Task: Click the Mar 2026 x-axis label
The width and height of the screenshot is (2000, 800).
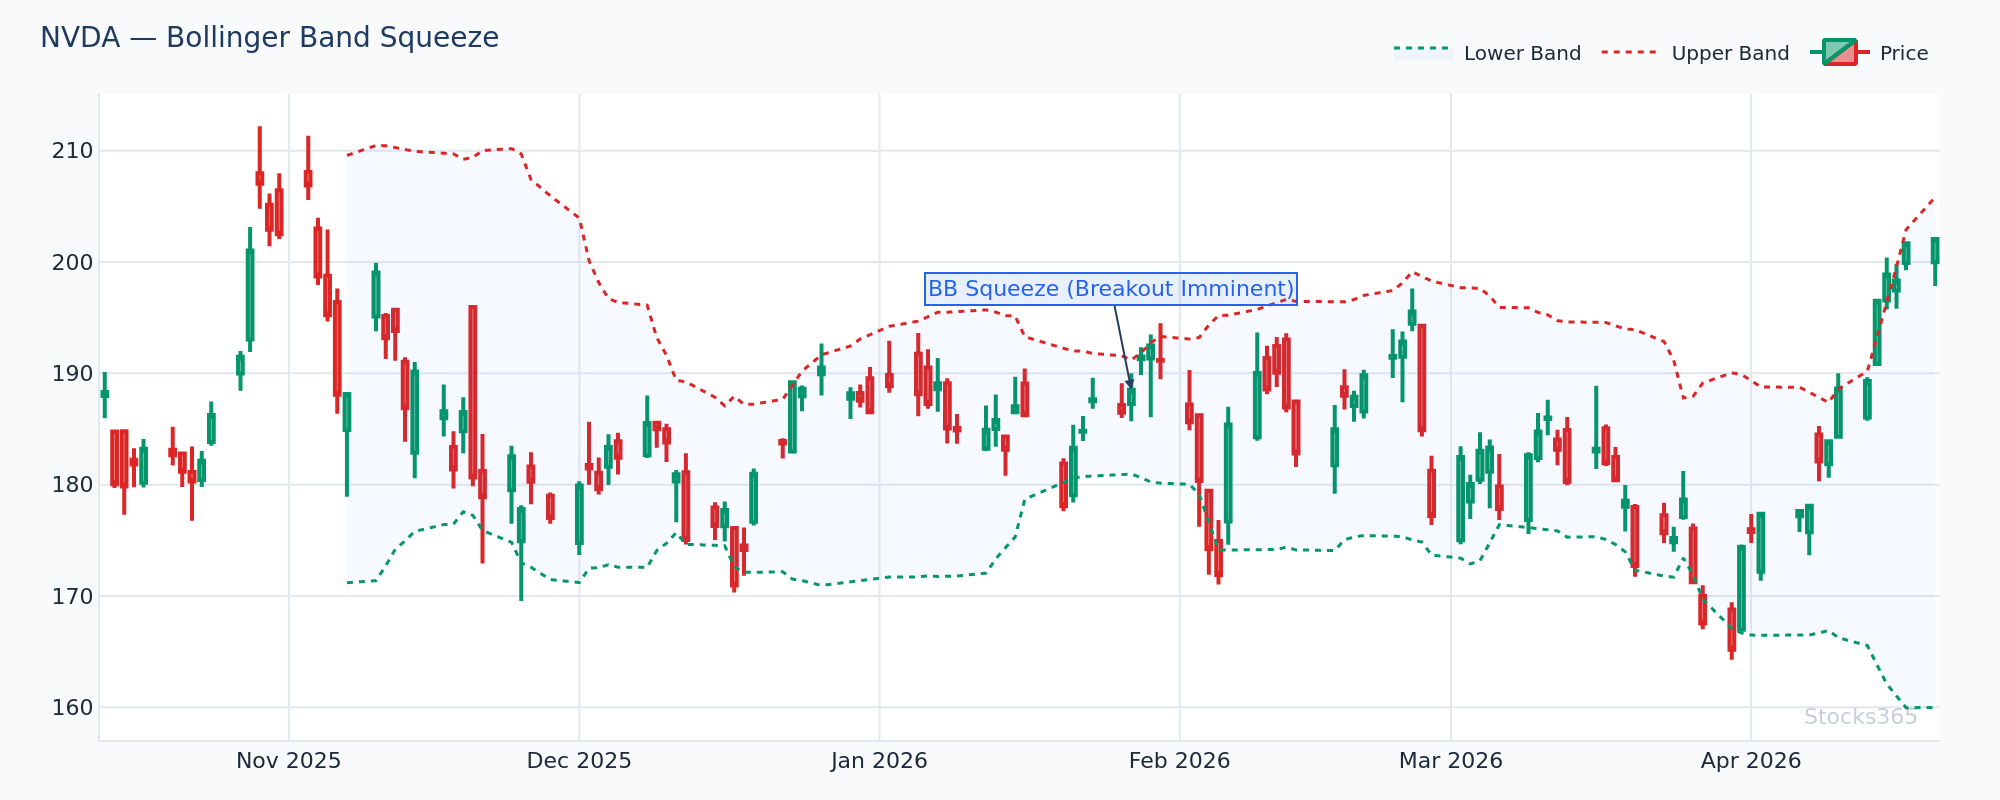Action: tap(1450, 761)
